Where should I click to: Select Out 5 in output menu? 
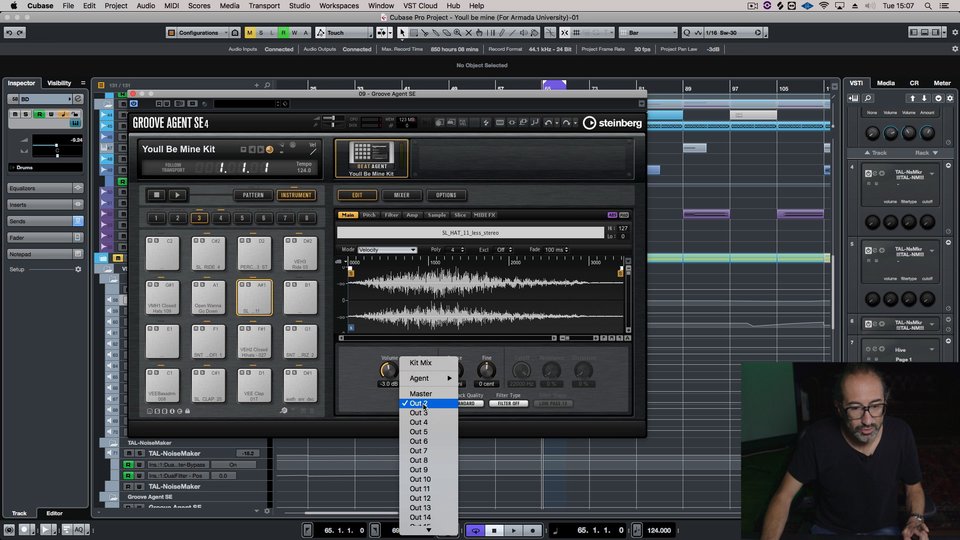tap(419, 432)
